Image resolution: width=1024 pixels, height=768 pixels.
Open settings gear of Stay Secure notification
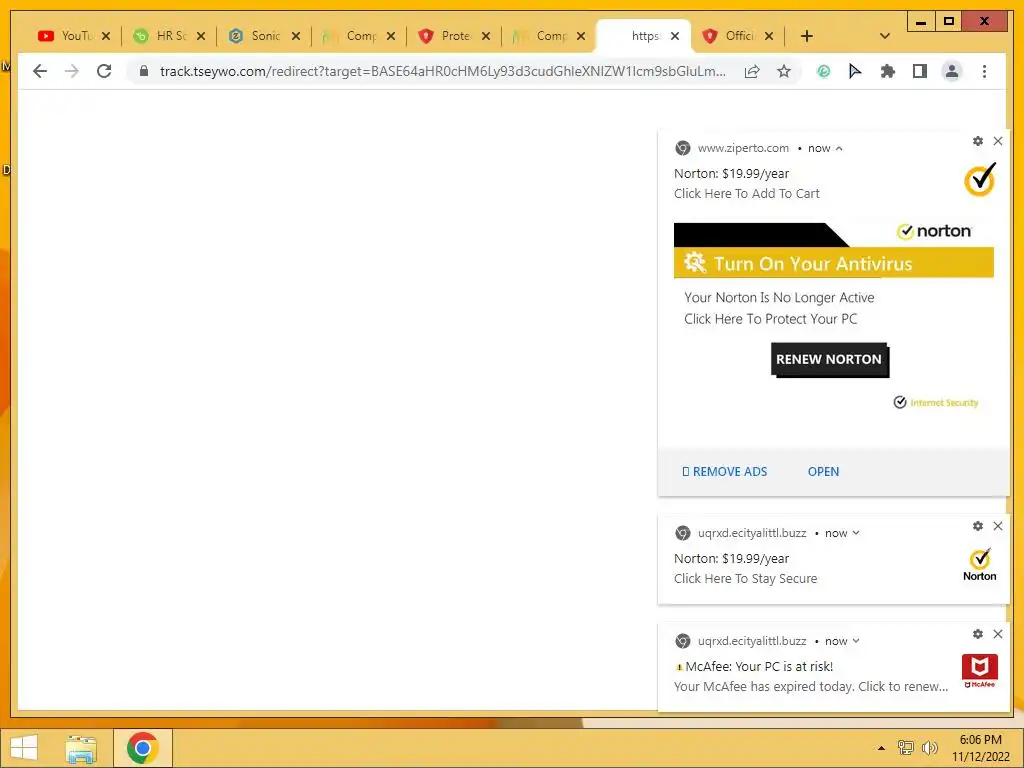tap(978, 526)
